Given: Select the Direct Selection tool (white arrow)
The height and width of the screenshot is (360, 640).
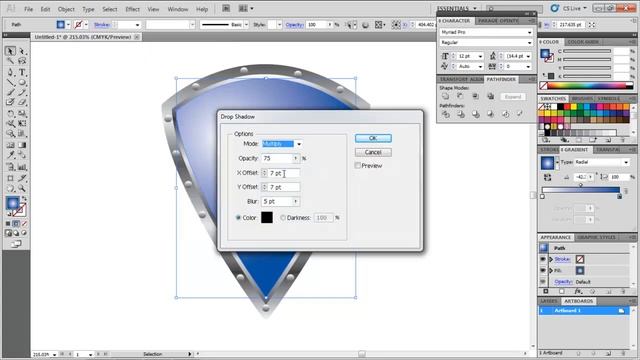Looking at the screenshot, I should pos(22,51).
